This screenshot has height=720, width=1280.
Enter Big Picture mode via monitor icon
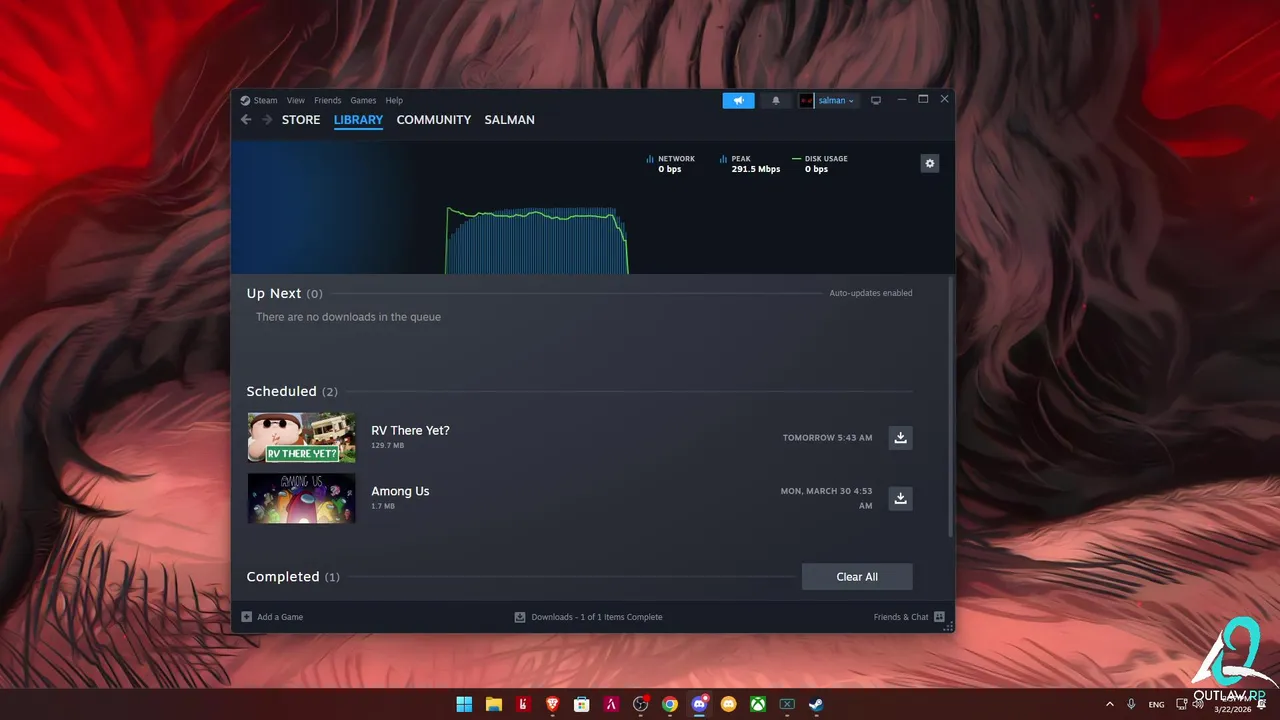click(x=876, y=100)
